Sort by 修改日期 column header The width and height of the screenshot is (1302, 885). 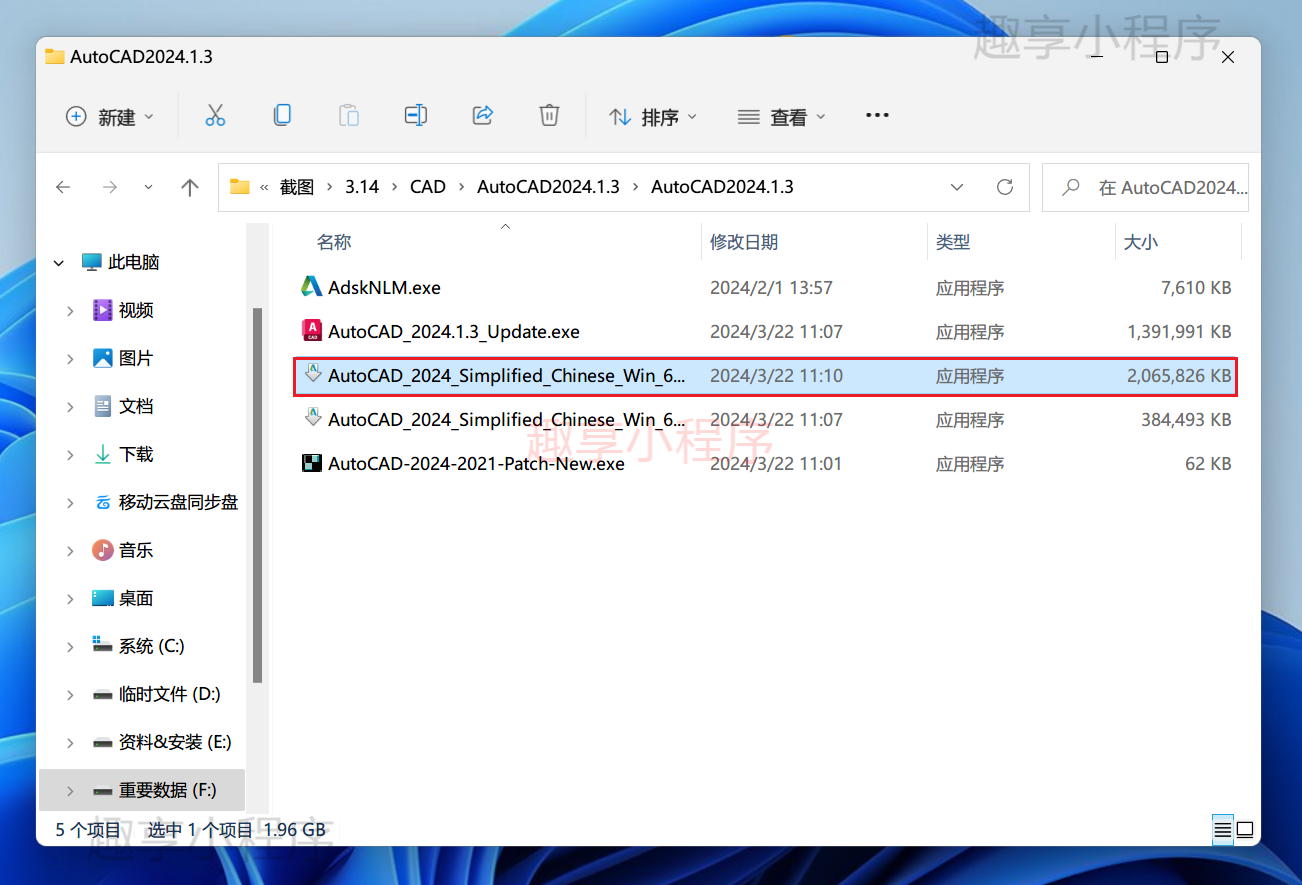[x=744, y=242]
